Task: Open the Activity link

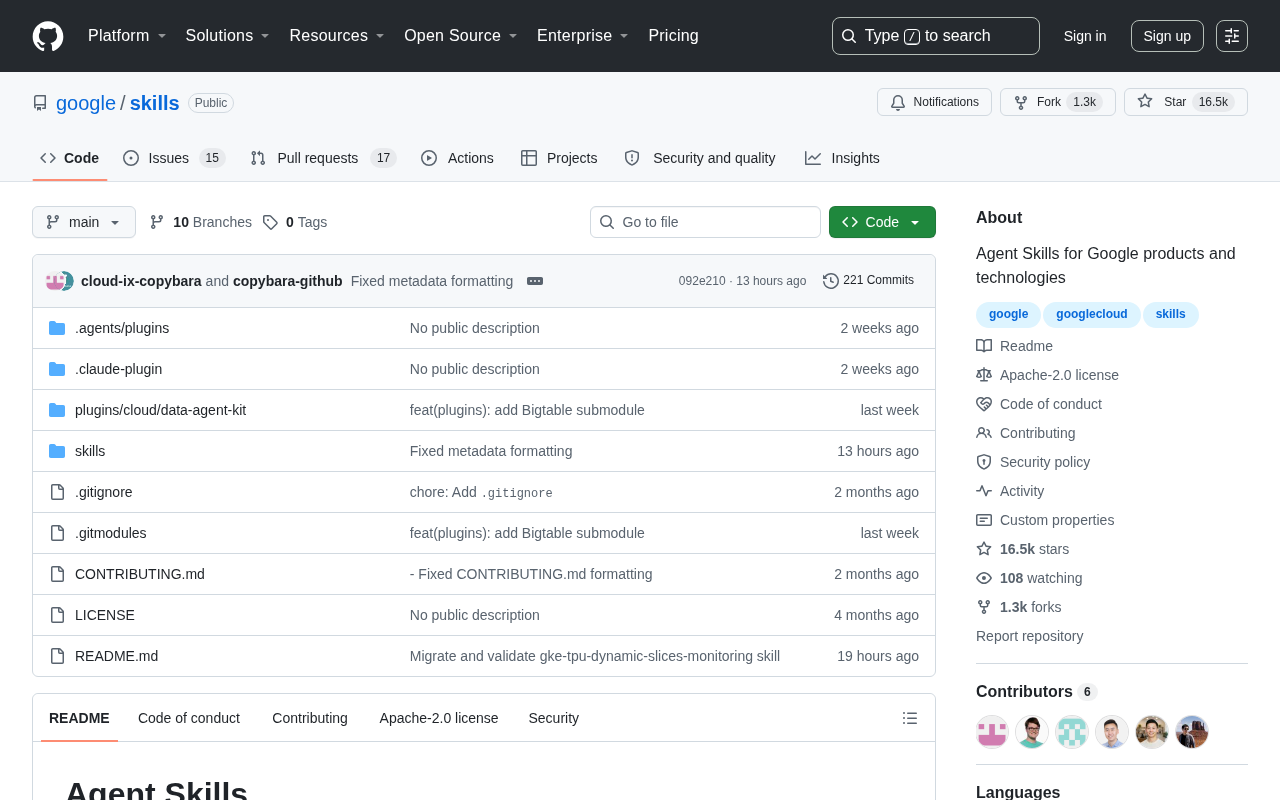Action: (1010, 491)
